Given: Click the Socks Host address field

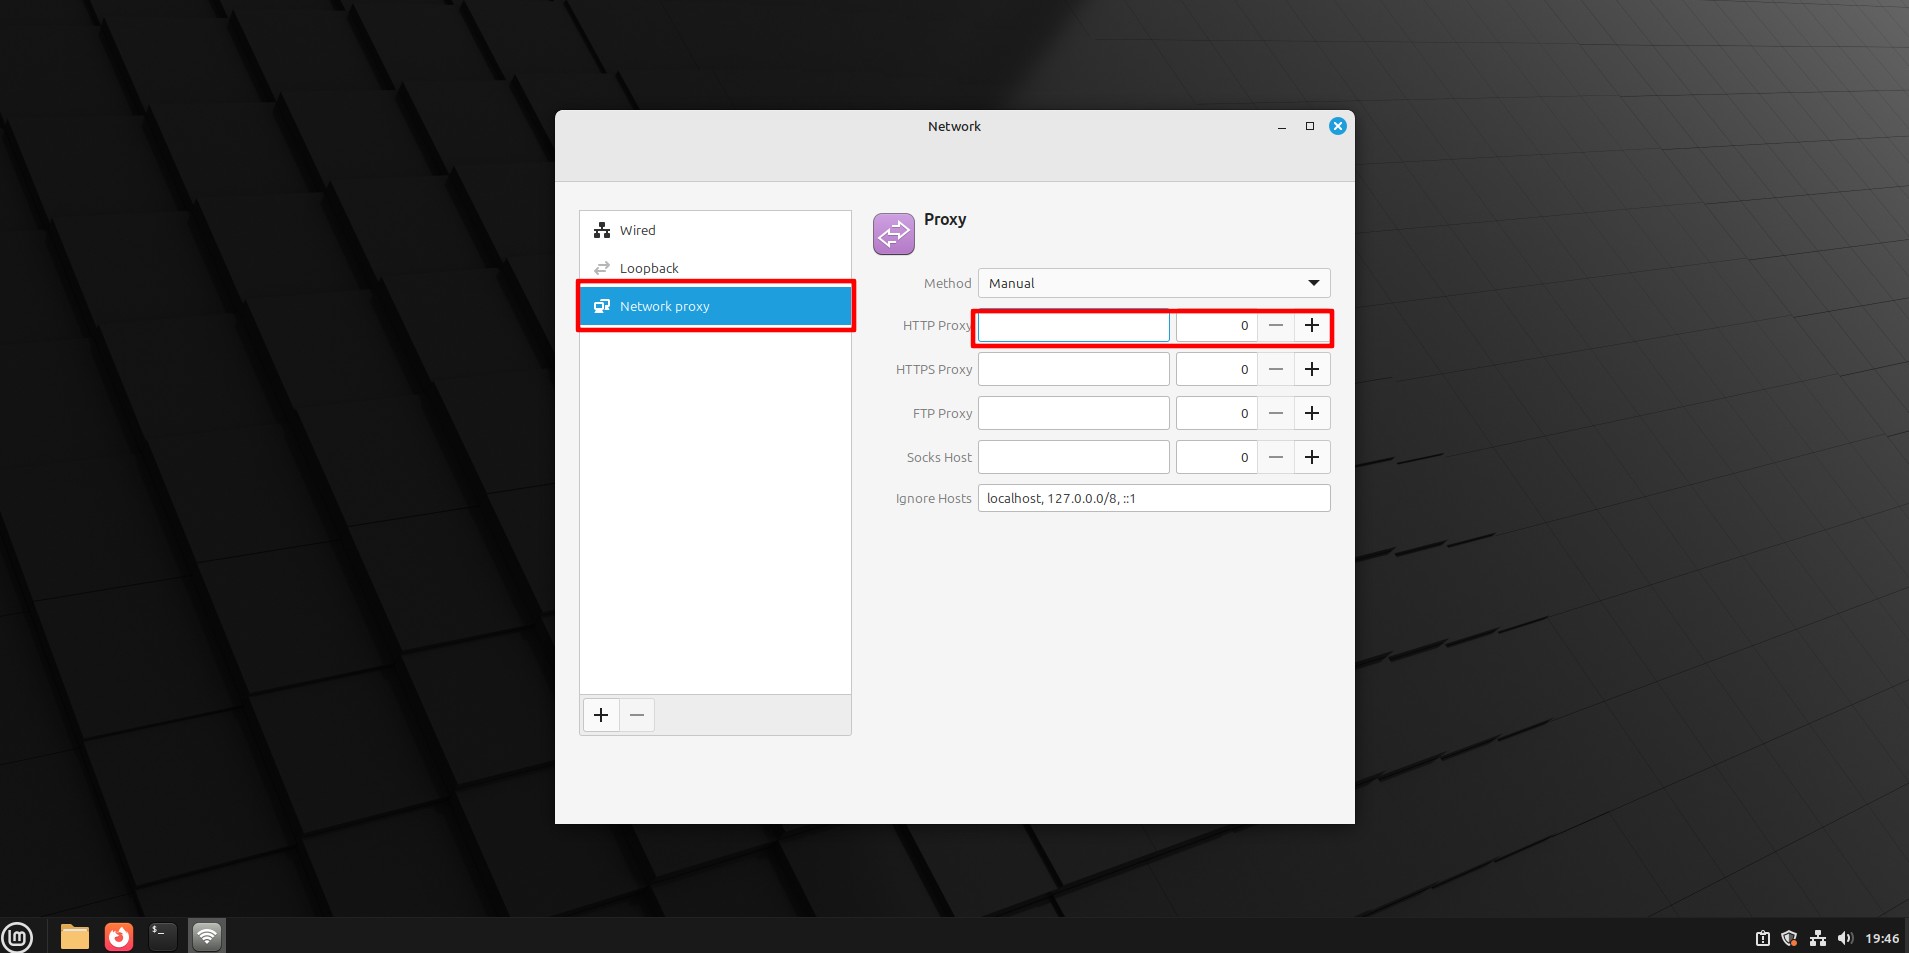Looking at the screenshot, I should pos(1073,457).
